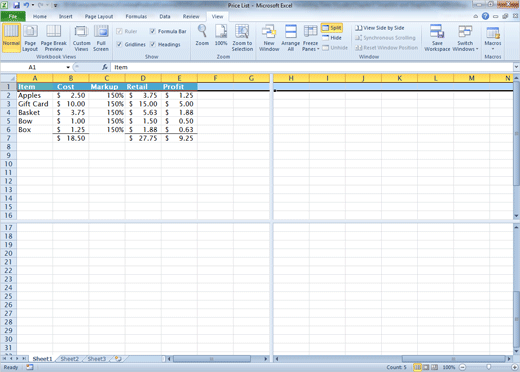Select the Markup header cell

[107, 87]
